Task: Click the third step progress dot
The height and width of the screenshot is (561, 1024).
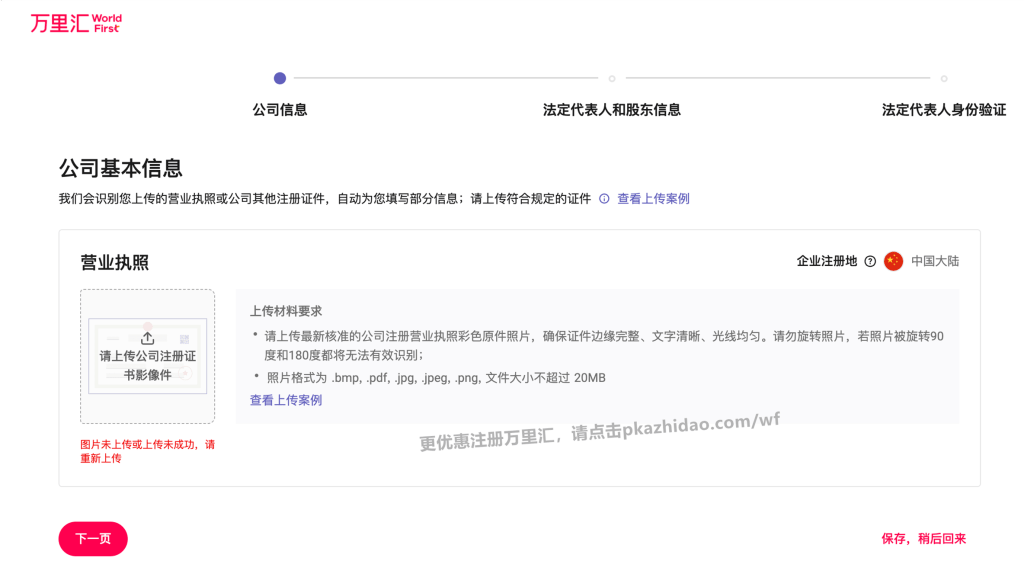Action: click(944, 78)
